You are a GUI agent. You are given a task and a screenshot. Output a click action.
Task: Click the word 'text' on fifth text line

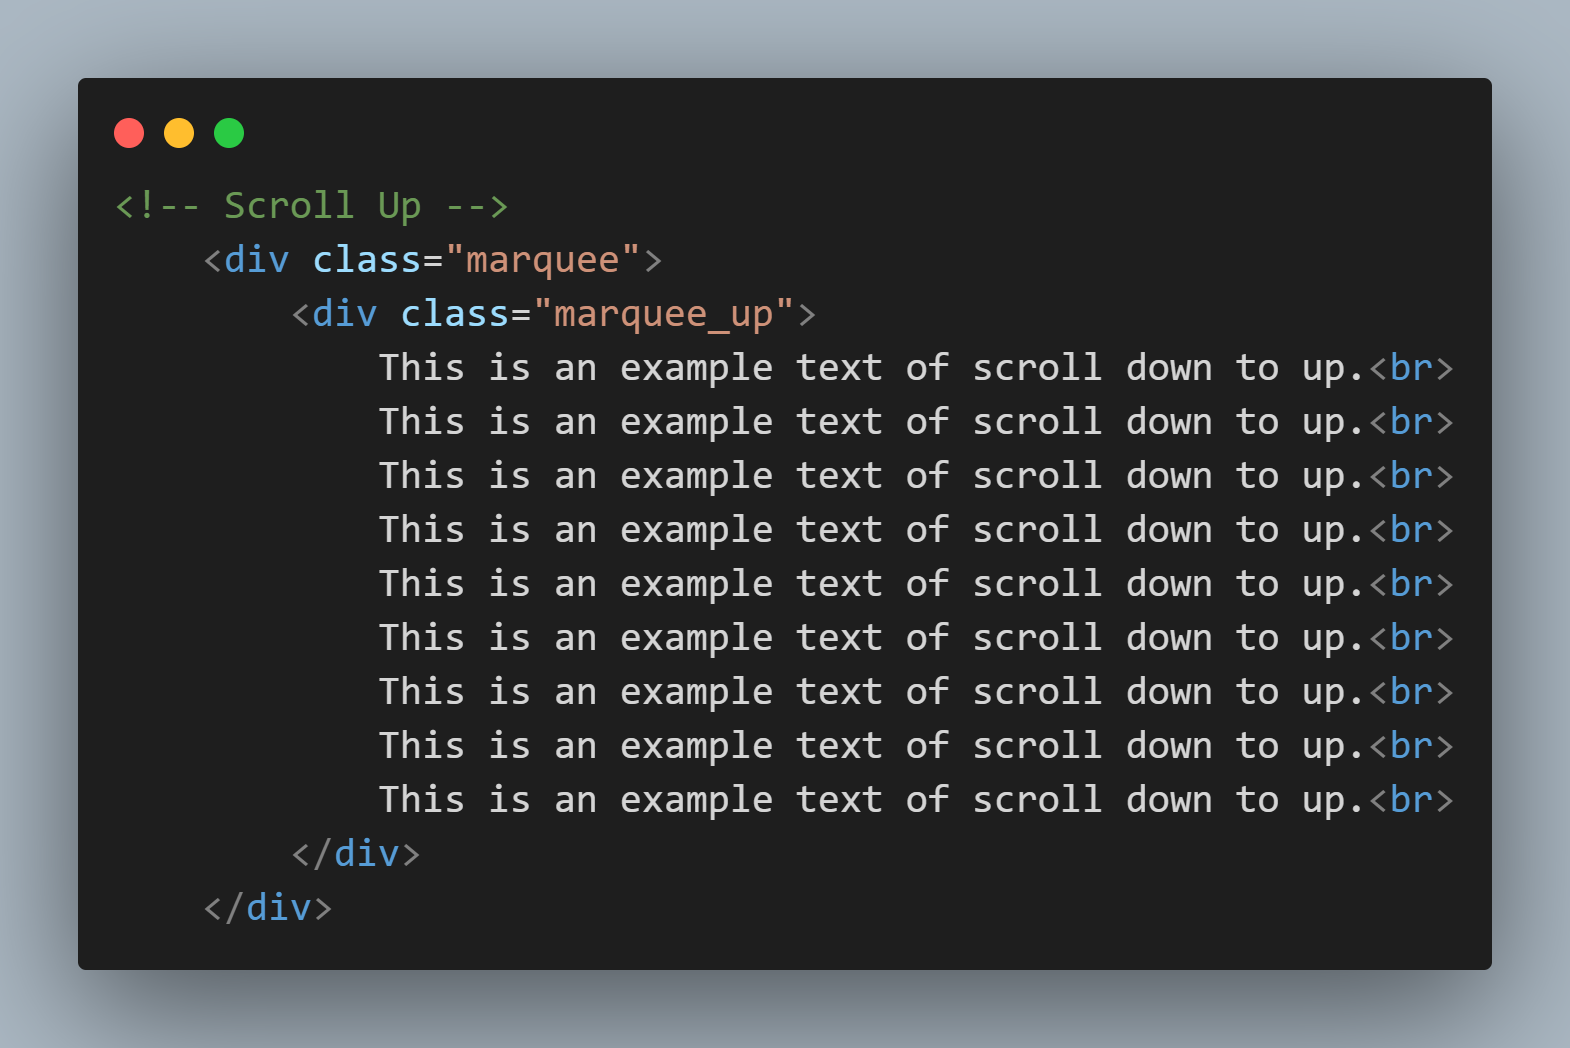tap(839, 584)
